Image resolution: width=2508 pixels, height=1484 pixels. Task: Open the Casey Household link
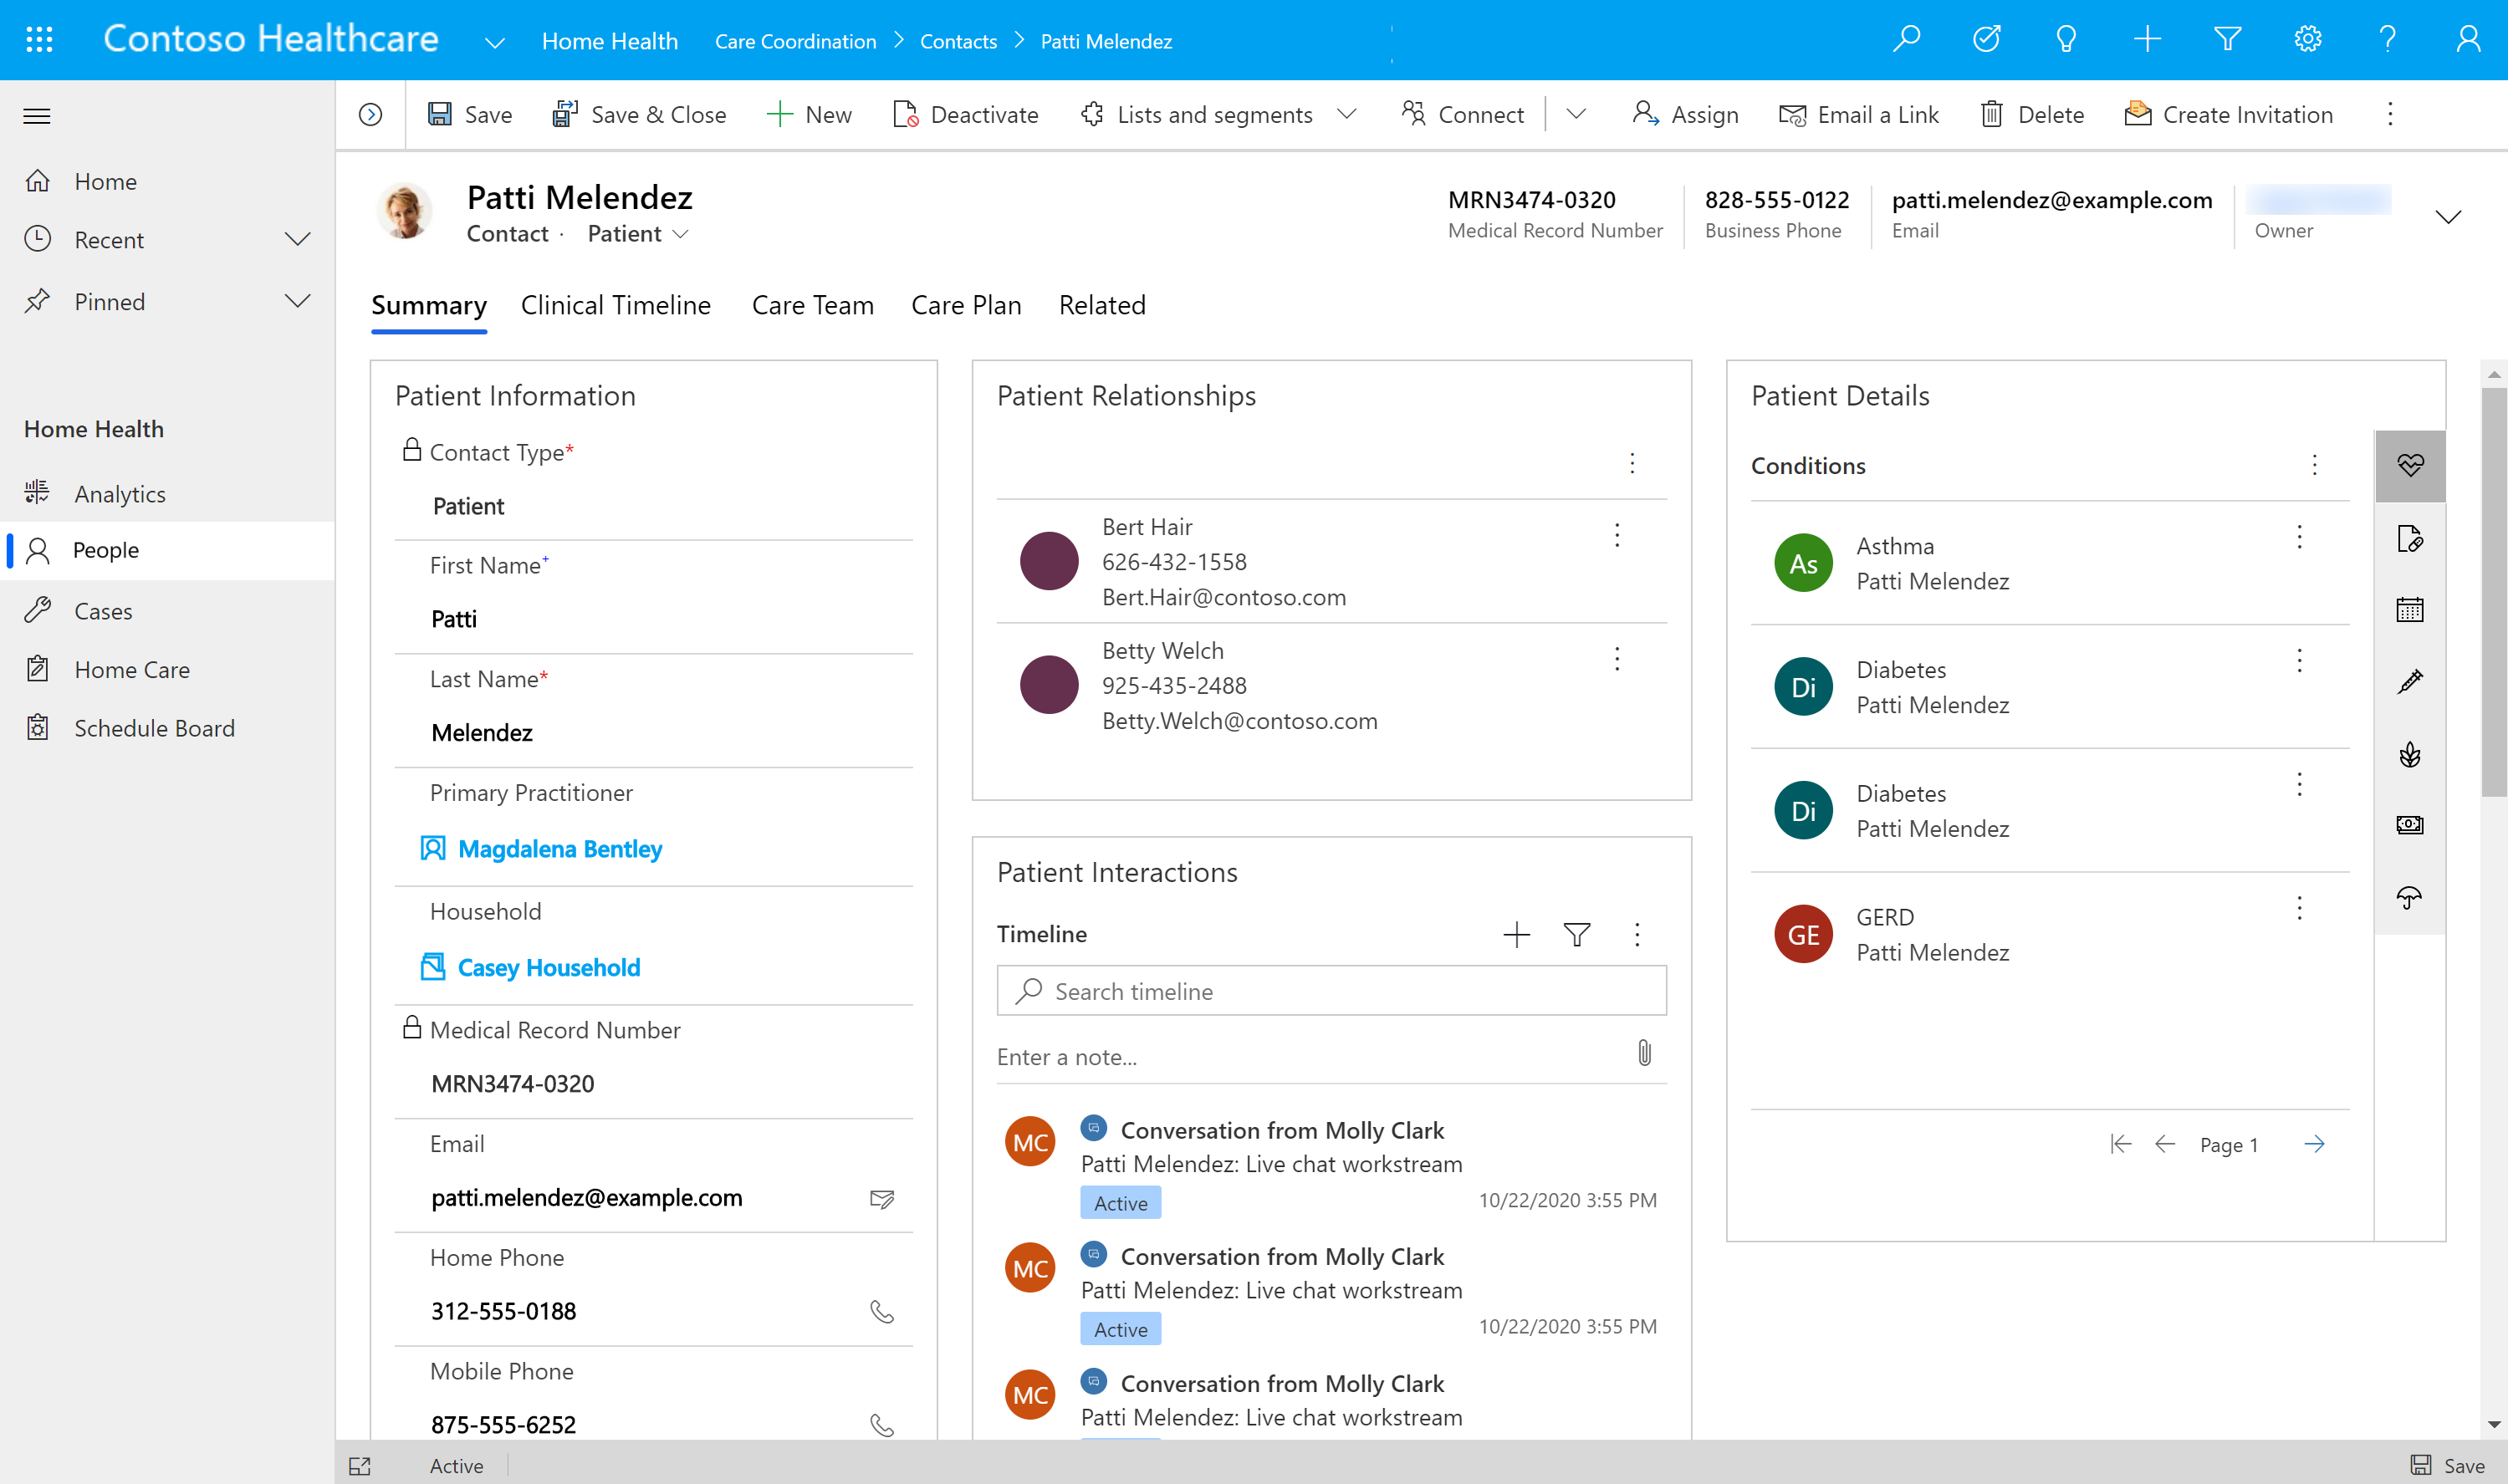549,968
